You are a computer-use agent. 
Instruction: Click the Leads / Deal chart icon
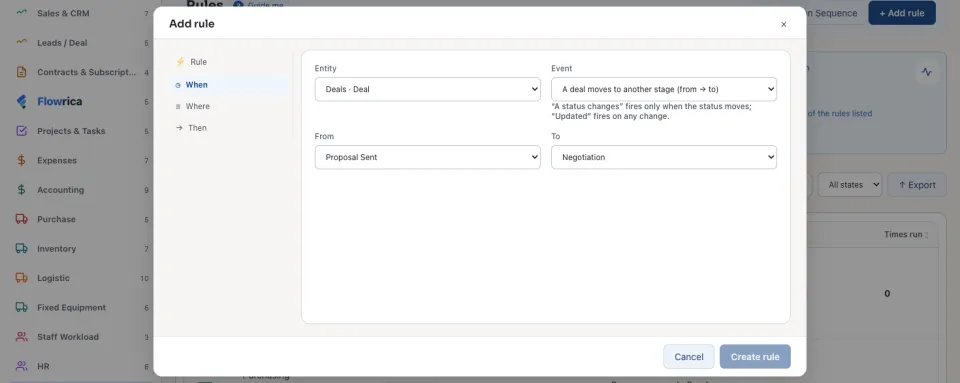(x=21, y=43)
